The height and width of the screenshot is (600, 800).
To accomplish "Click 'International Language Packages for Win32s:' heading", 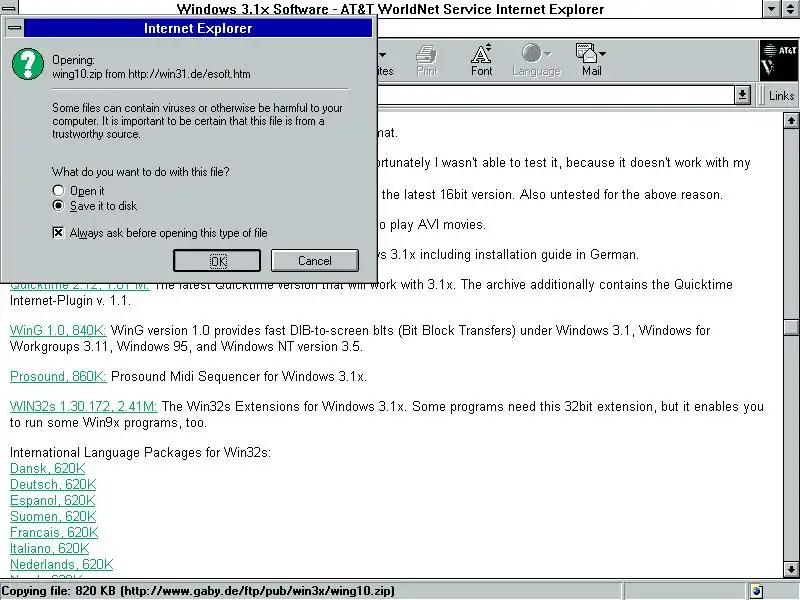I will (x=140, y=452).
